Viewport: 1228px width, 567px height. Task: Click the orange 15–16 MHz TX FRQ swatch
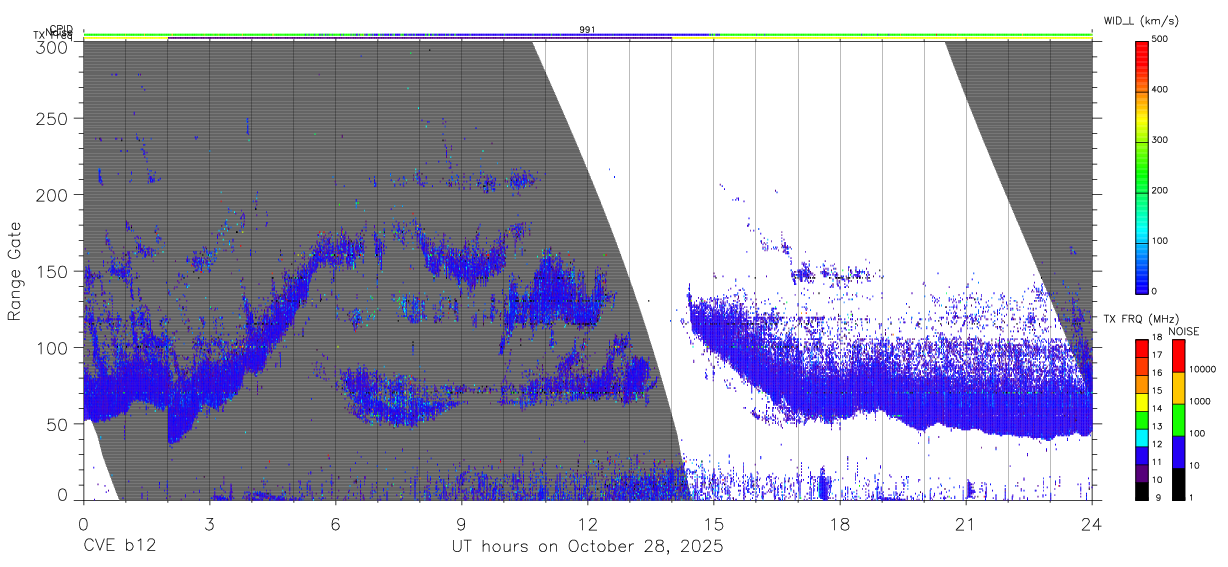click(x=1142, y=383)
